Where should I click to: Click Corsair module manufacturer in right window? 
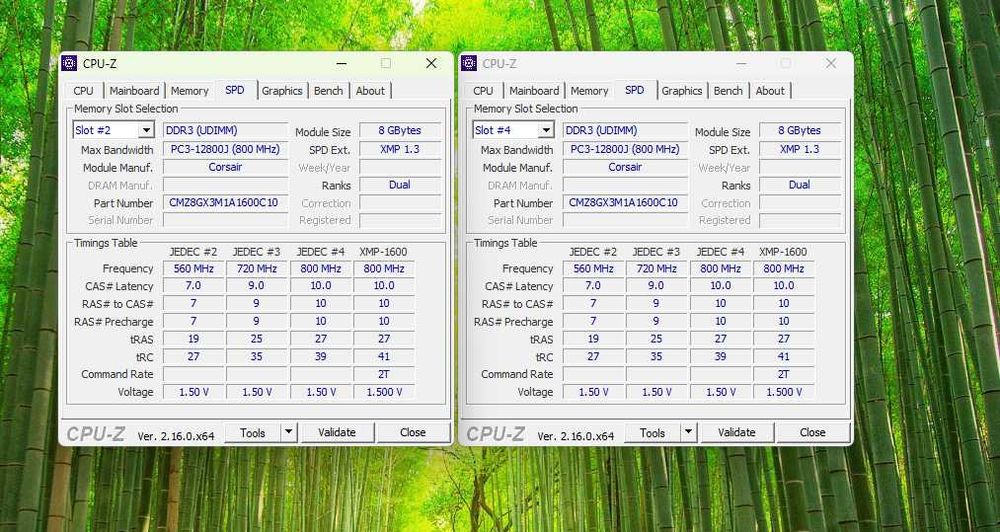(x=625, y=167)
